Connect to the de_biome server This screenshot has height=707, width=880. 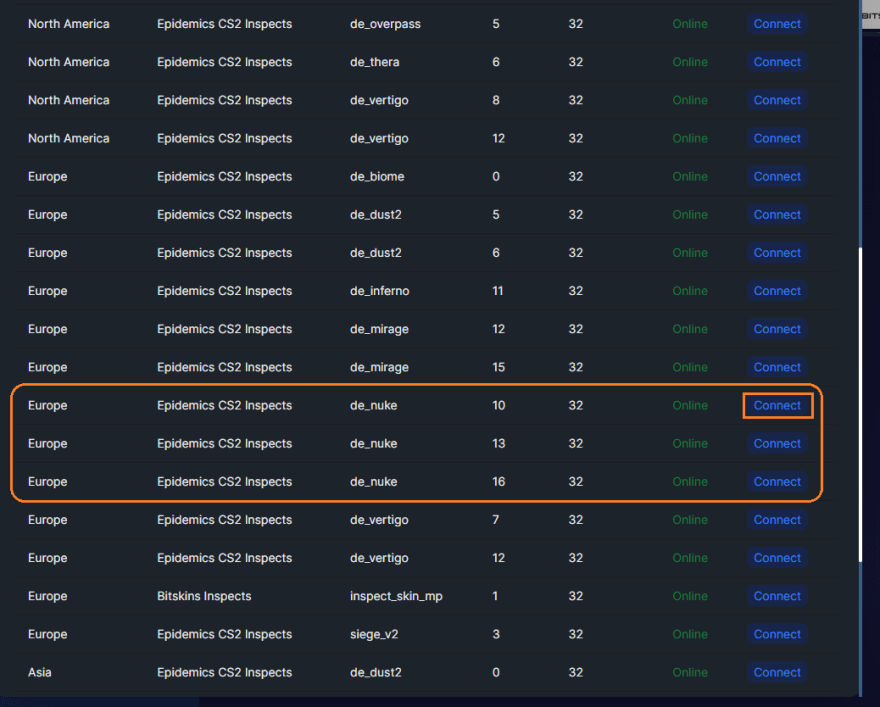pyautogui.click(x=777, y=176)
